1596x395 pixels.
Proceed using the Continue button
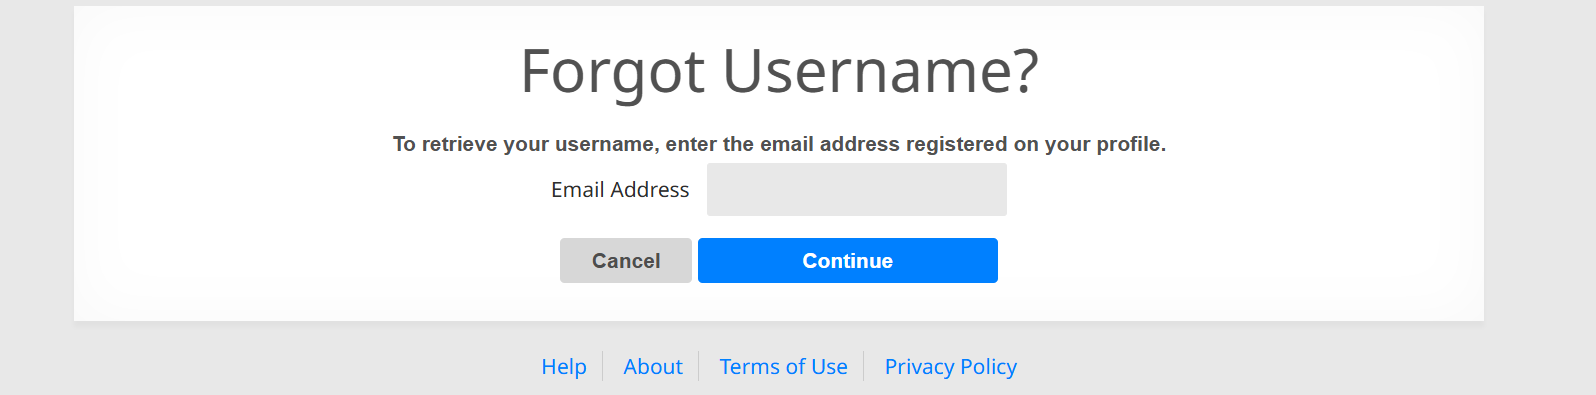[x=847, y=260]
